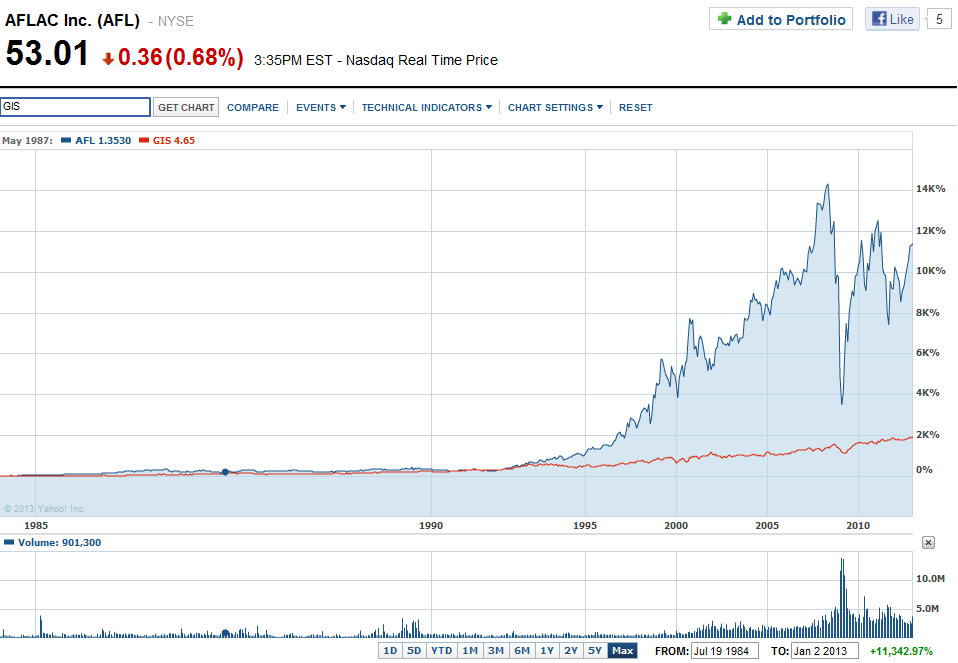The image size is (958, 663).
Task: Click the 53.01 stock price
Action: click(x=47, y=53)
